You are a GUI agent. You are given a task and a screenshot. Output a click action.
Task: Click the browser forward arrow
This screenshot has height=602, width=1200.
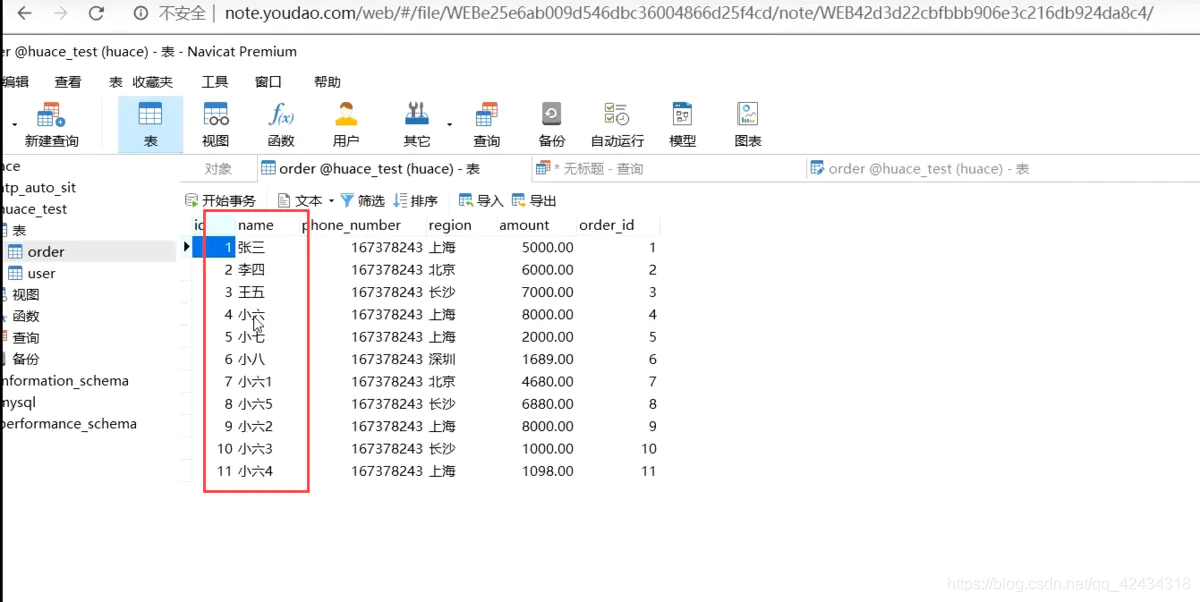pos(60,13)
